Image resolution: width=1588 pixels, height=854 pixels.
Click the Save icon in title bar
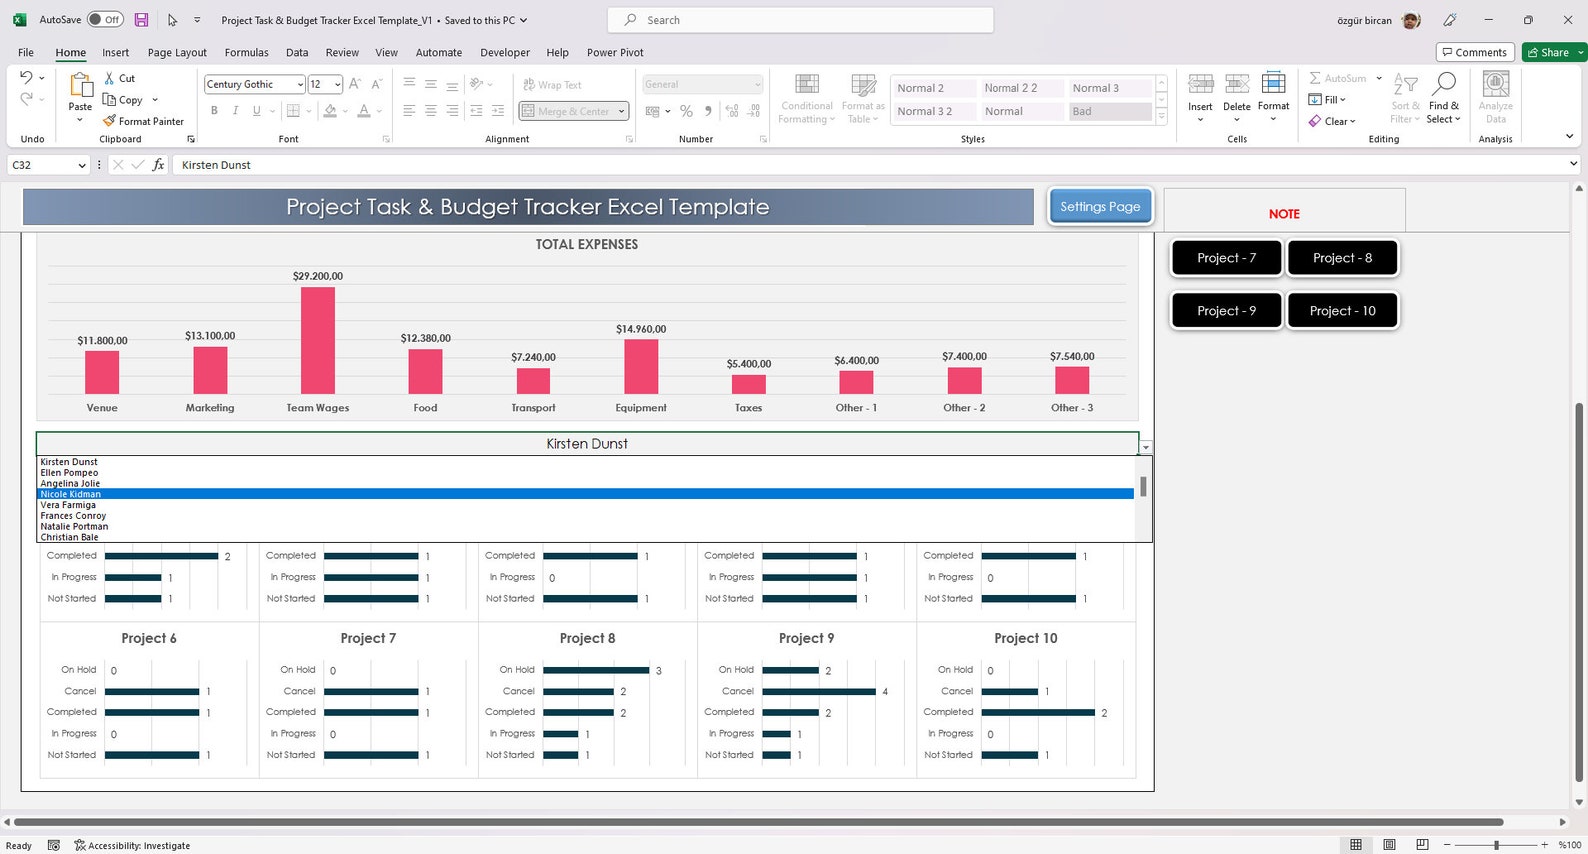(141, 20)
